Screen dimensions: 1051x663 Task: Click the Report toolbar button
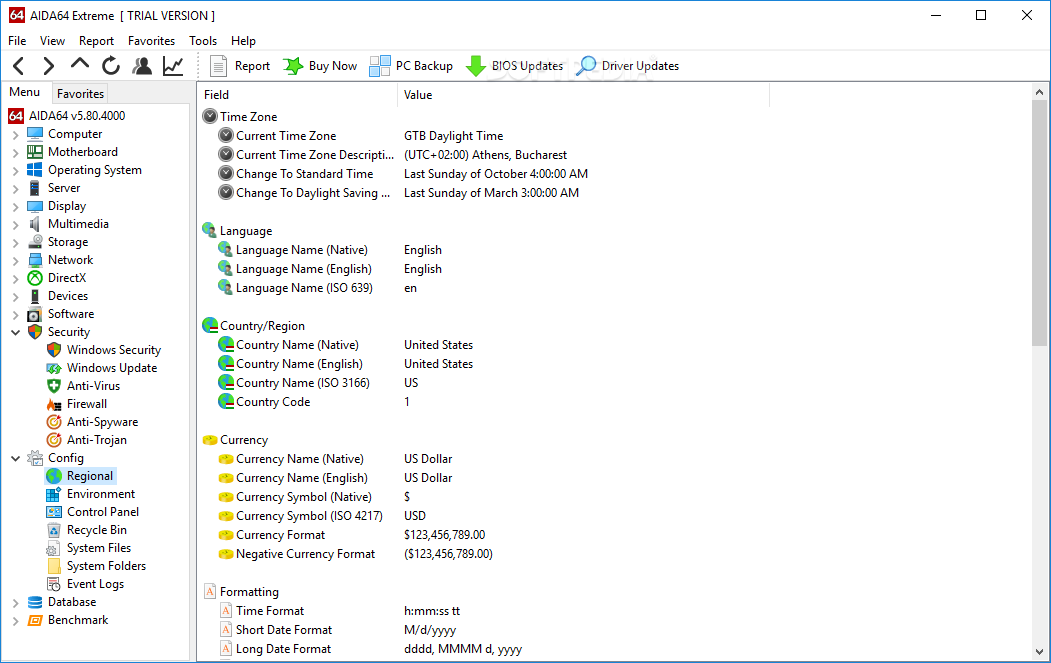click(x=240, y=66)
